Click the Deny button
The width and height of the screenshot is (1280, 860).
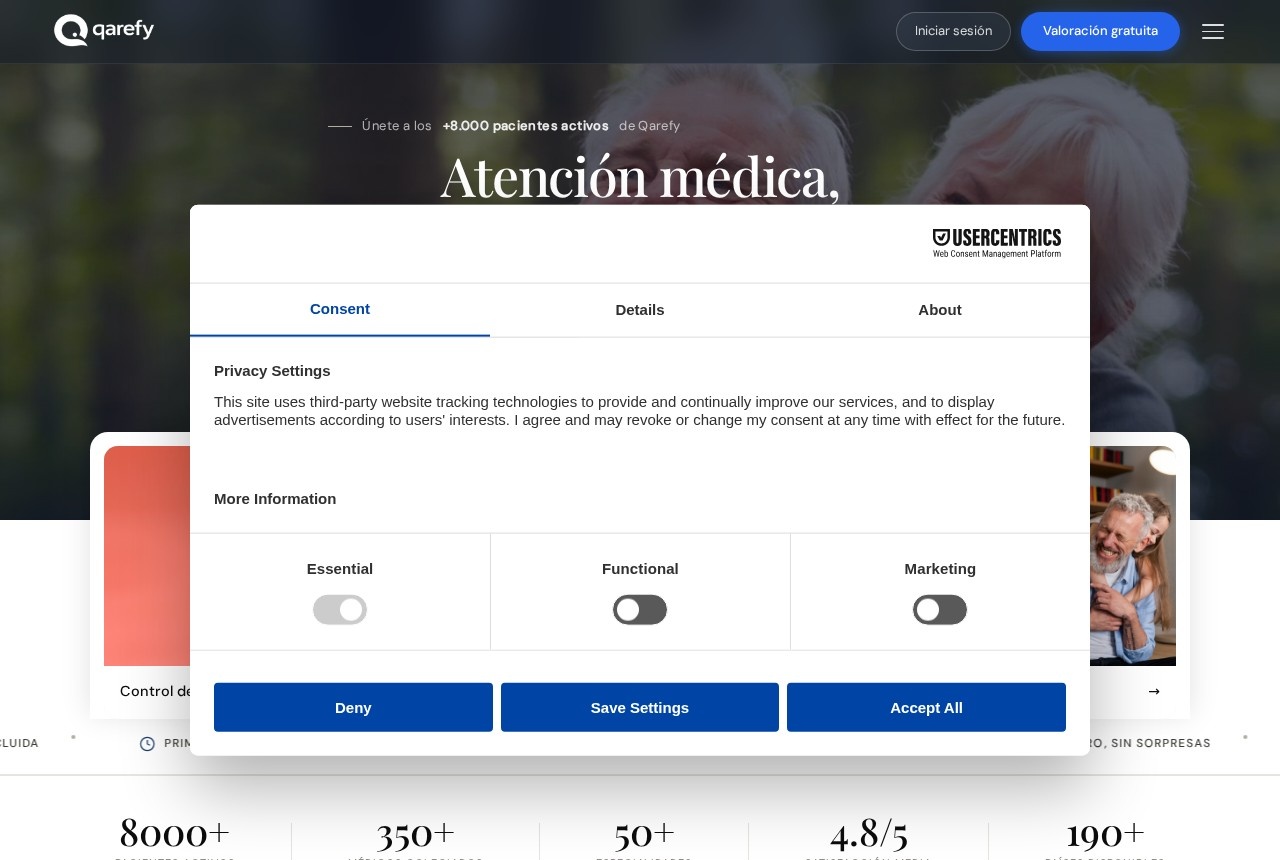[x=353, y=707]
